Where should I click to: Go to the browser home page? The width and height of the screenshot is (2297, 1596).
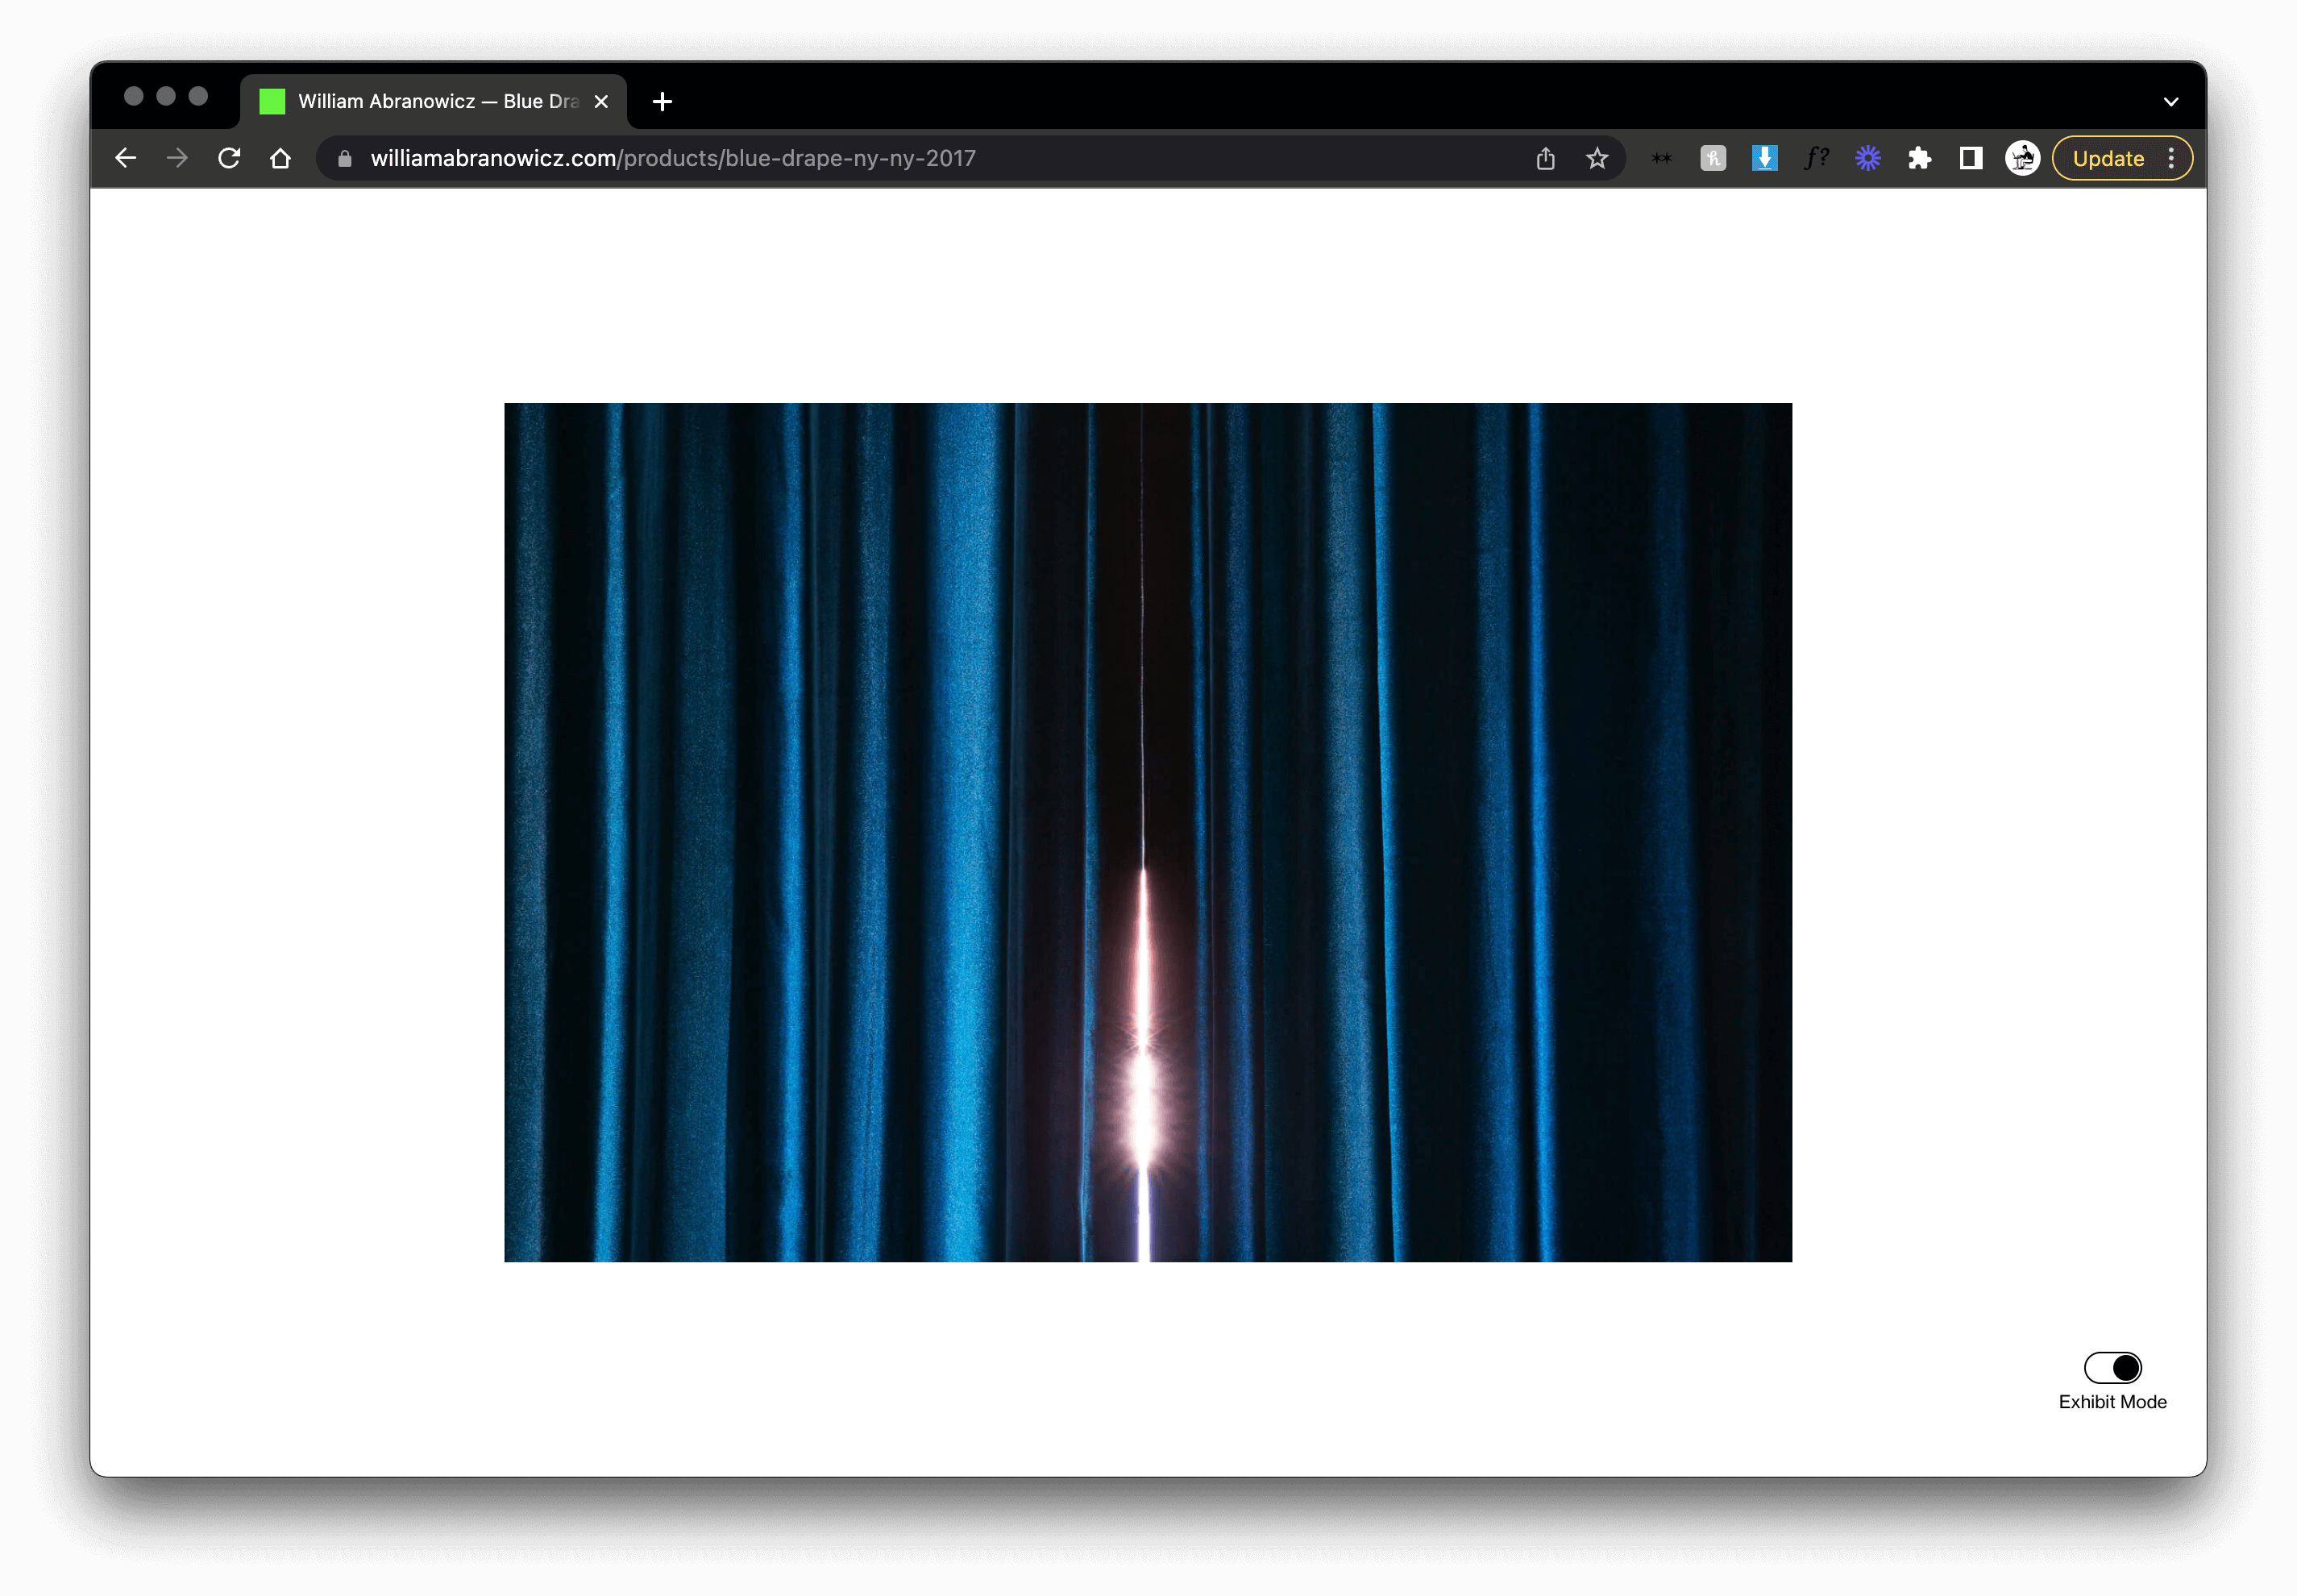[281, 158]
